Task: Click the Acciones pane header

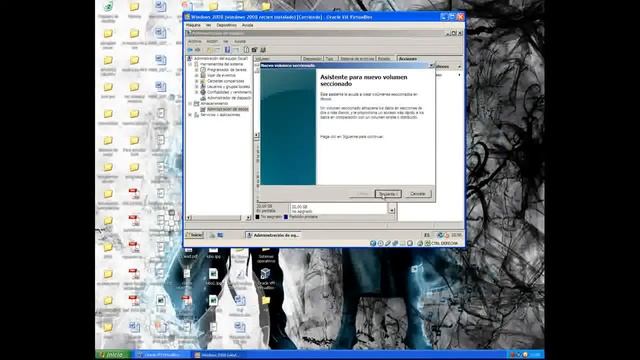Action: pyautogui.click(x=429, y=59)
